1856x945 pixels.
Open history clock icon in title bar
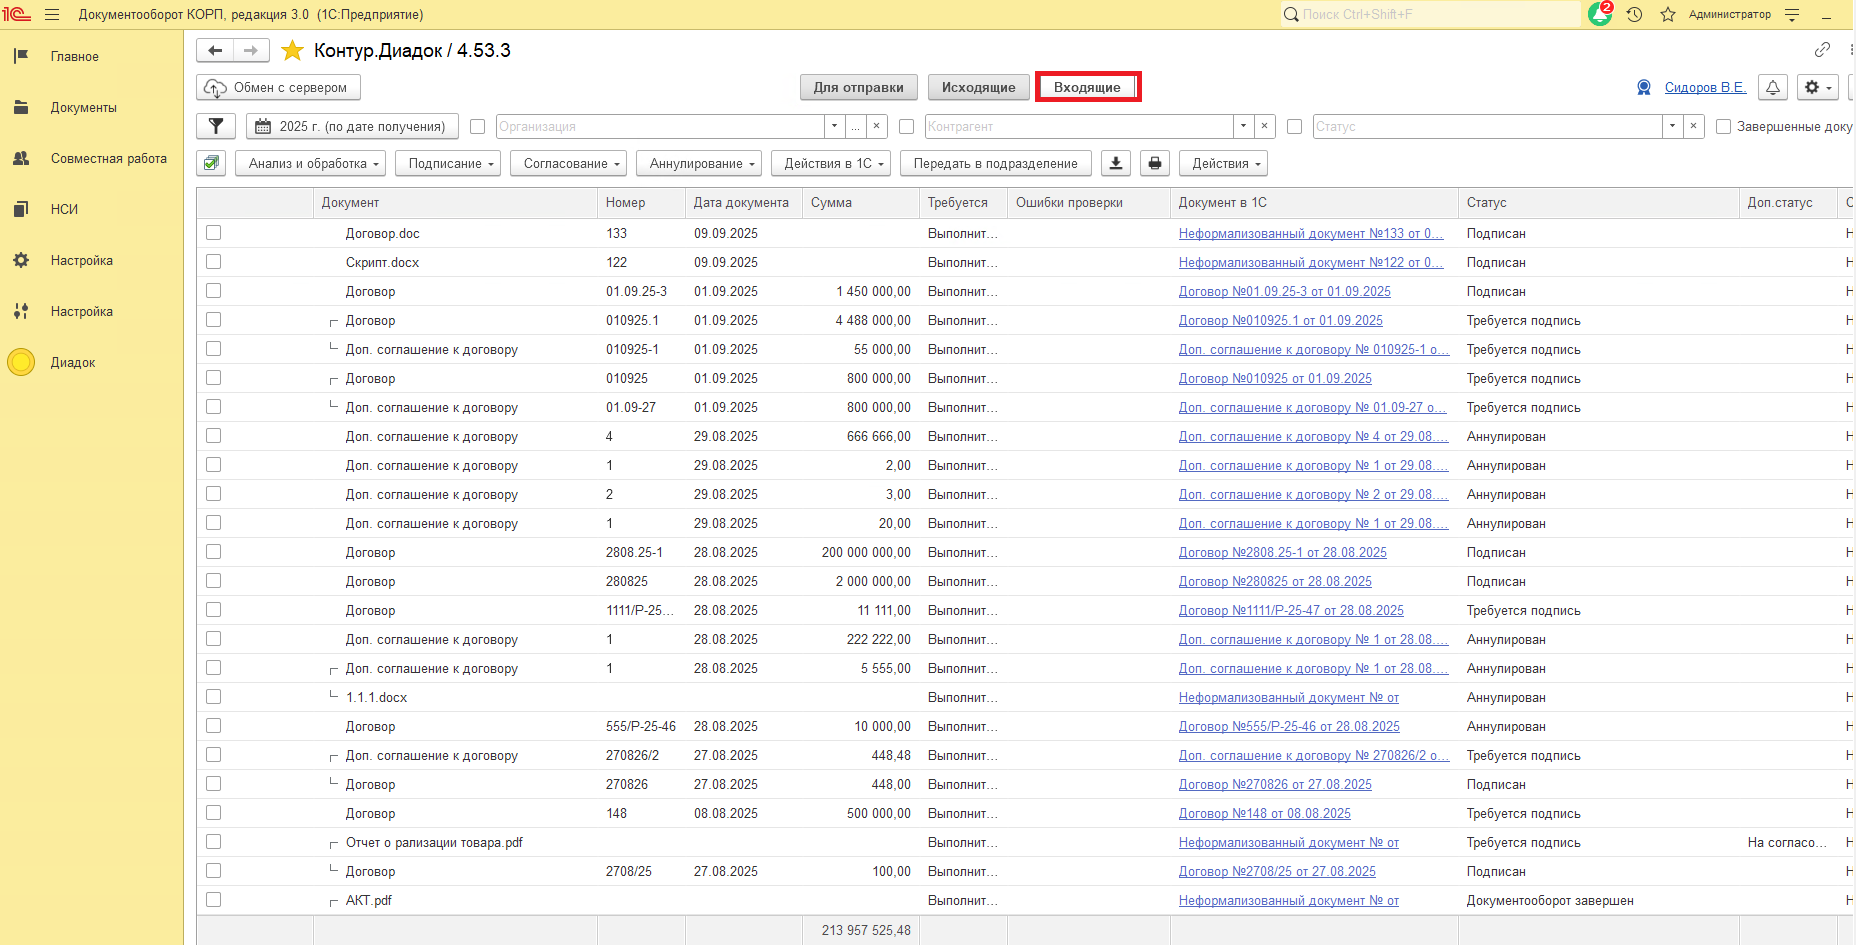tap(1634, 14)
